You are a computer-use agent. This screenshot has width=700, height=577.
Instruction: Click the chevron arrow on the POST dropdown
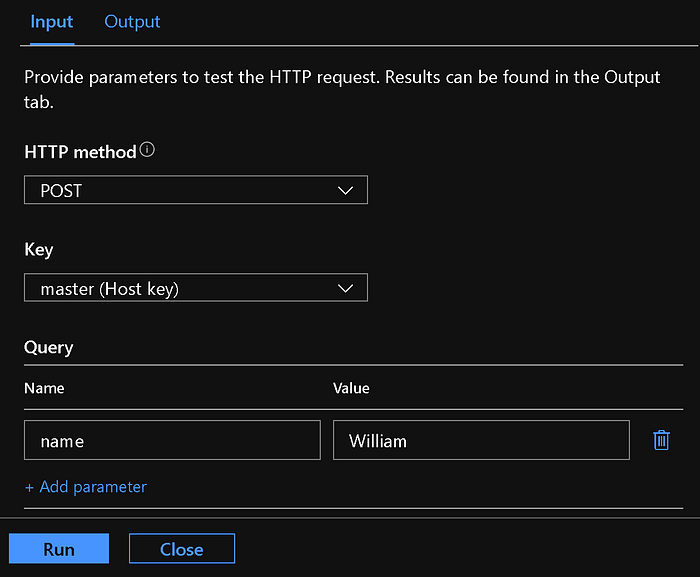point(346,190)
